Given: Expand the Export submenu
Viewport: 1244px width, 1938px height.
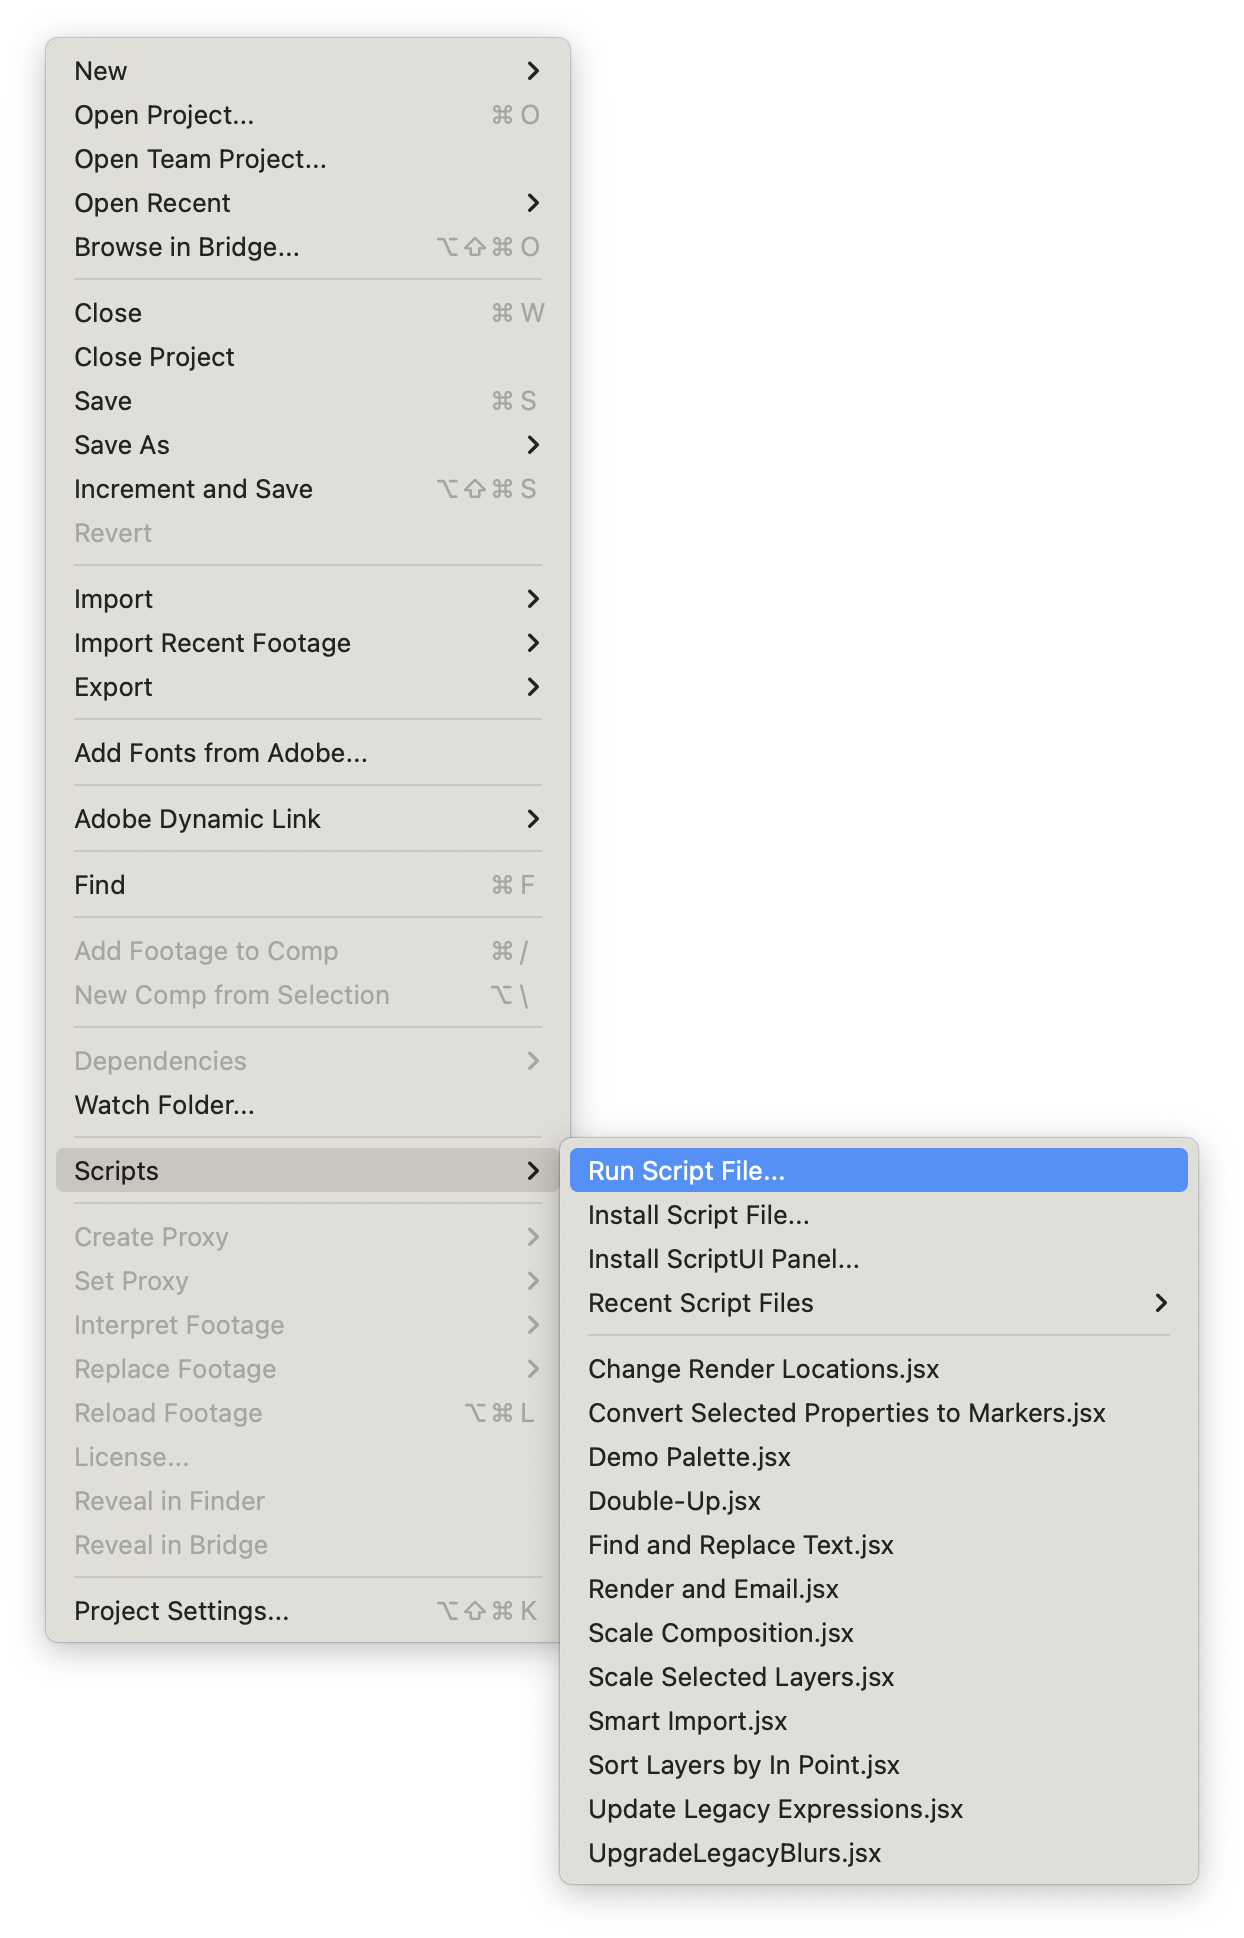Looking at the screenshot, I should click(308, 687).
